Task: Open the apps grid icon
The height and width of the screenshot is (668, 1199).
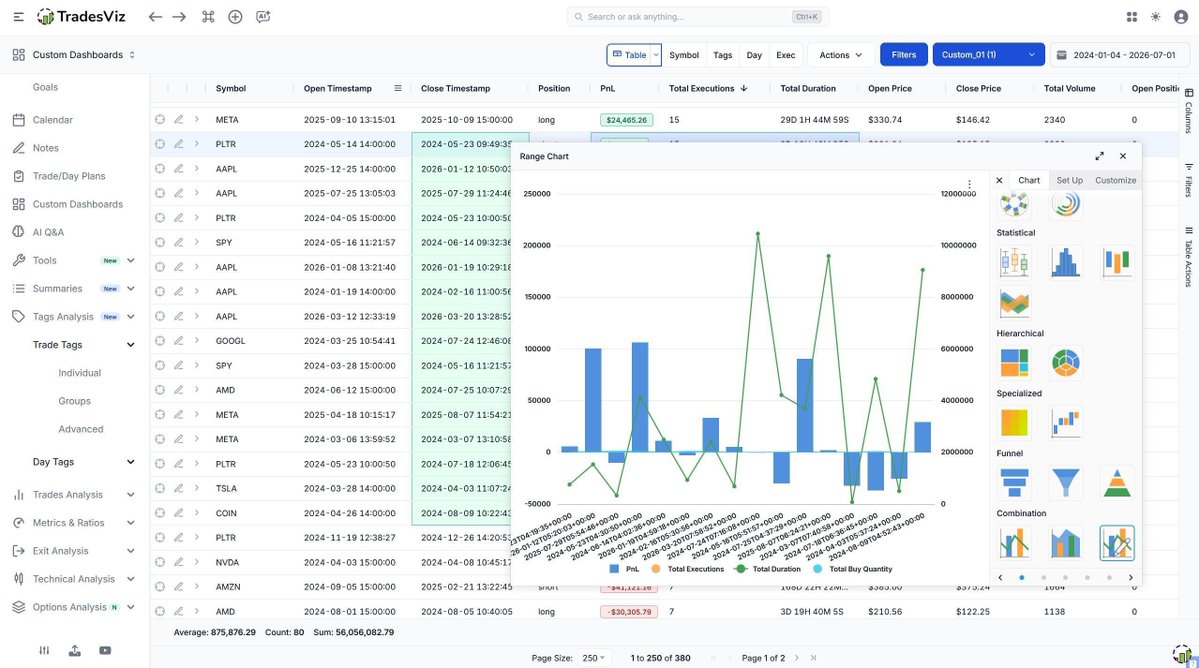Action: tap(1132, 17)
